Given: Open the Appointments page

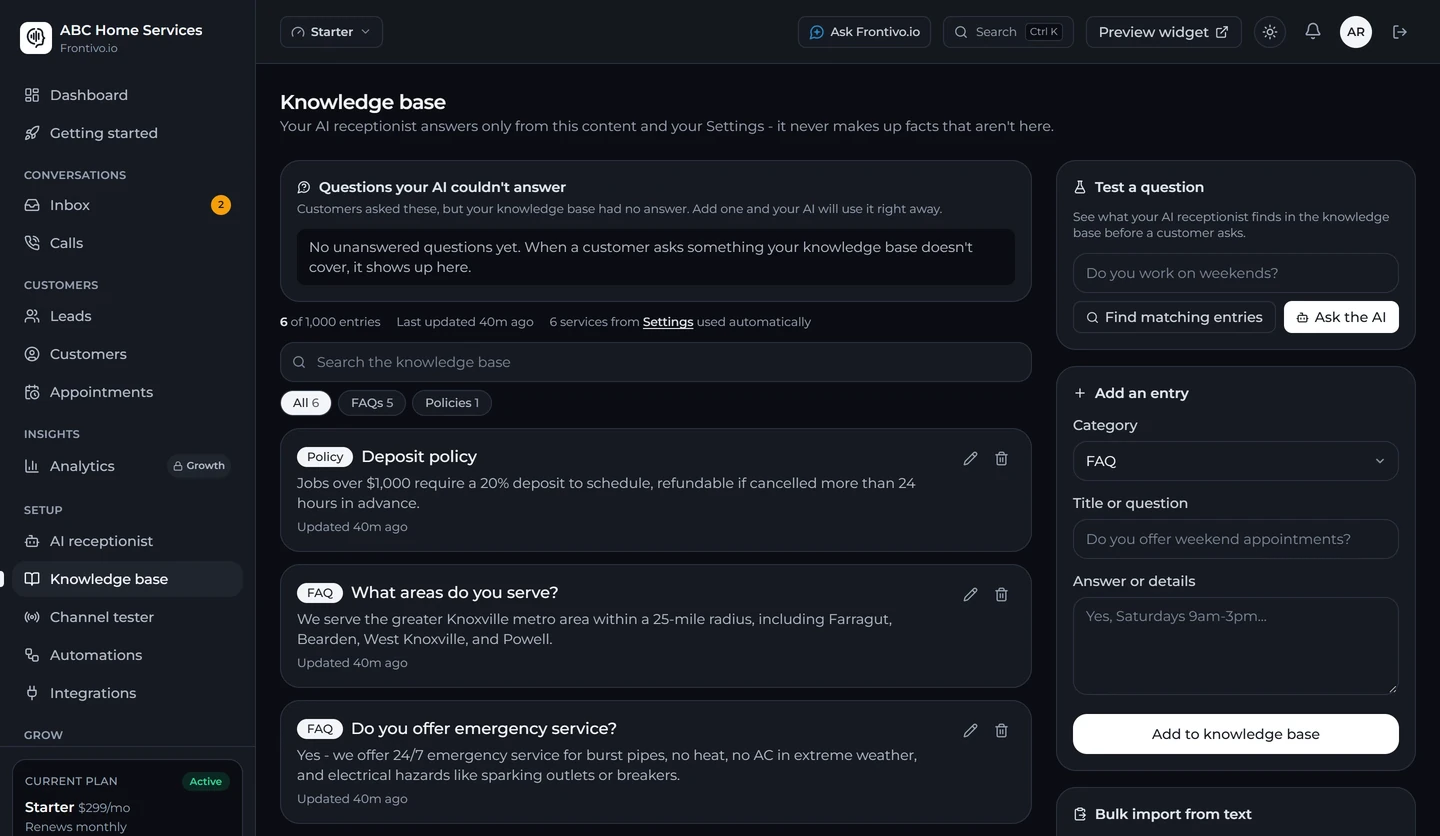Looking at the screenshot, I should pos(127,392).
